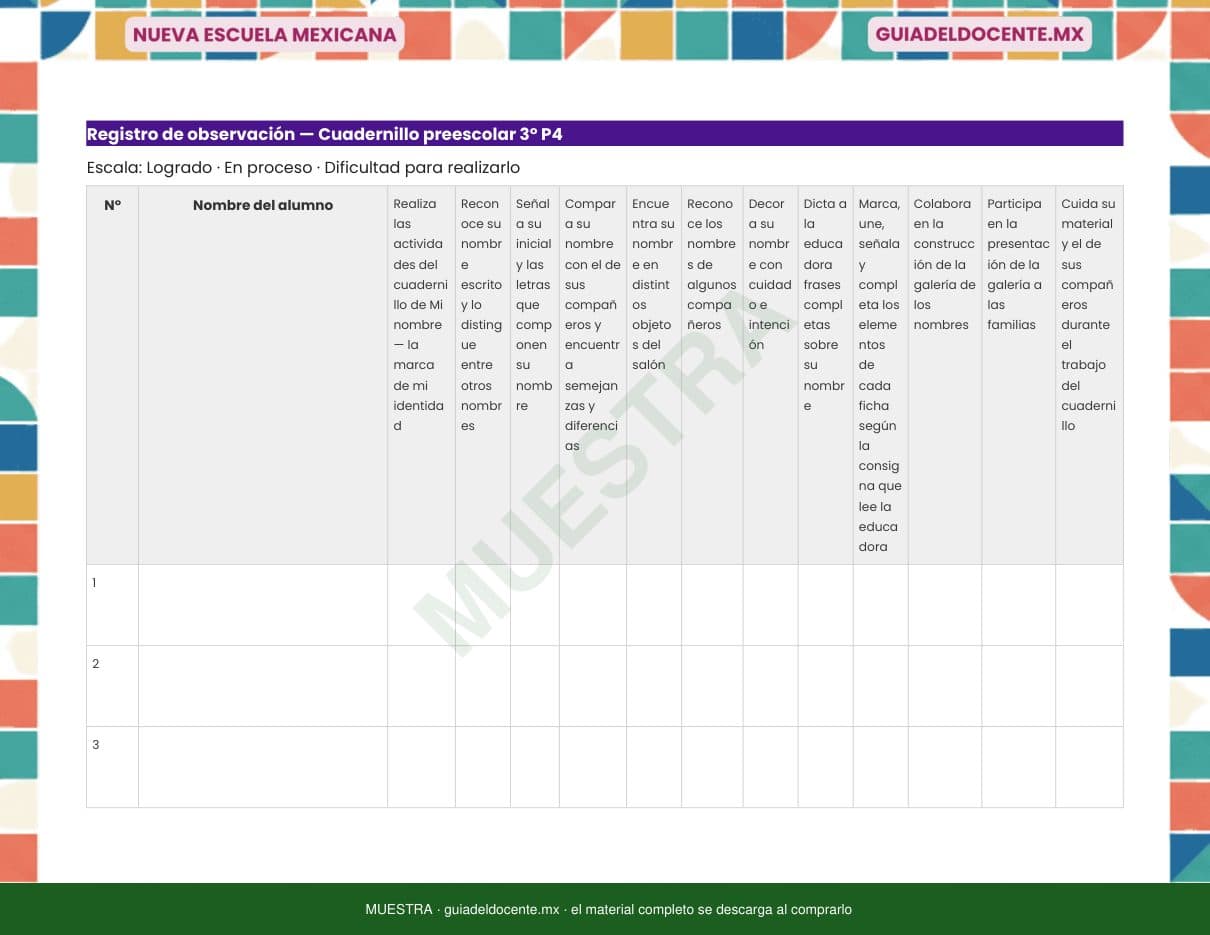Click the NUEVA ESCUELA MEXICANA badge
The image size is (1210, 935).
click(x=264, y=35)
